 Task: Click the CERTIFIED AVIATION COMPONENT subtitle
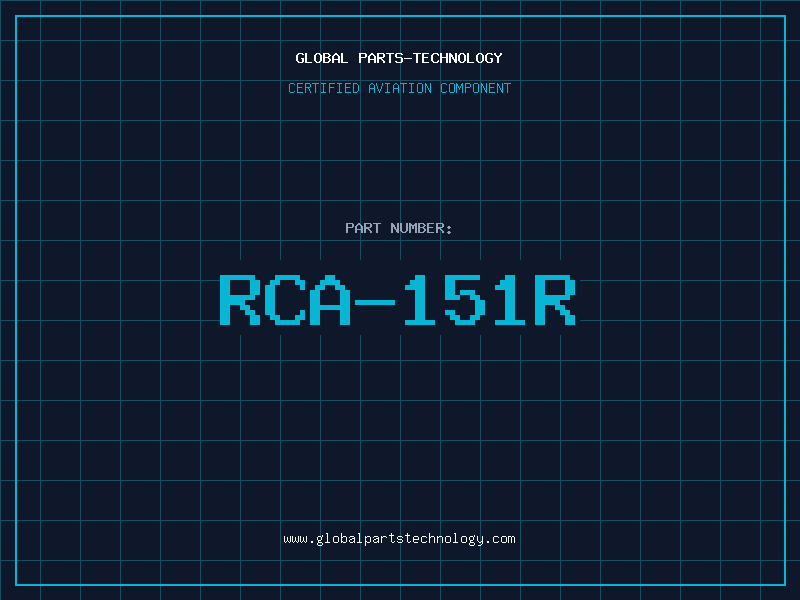click(x=399, y=88)
